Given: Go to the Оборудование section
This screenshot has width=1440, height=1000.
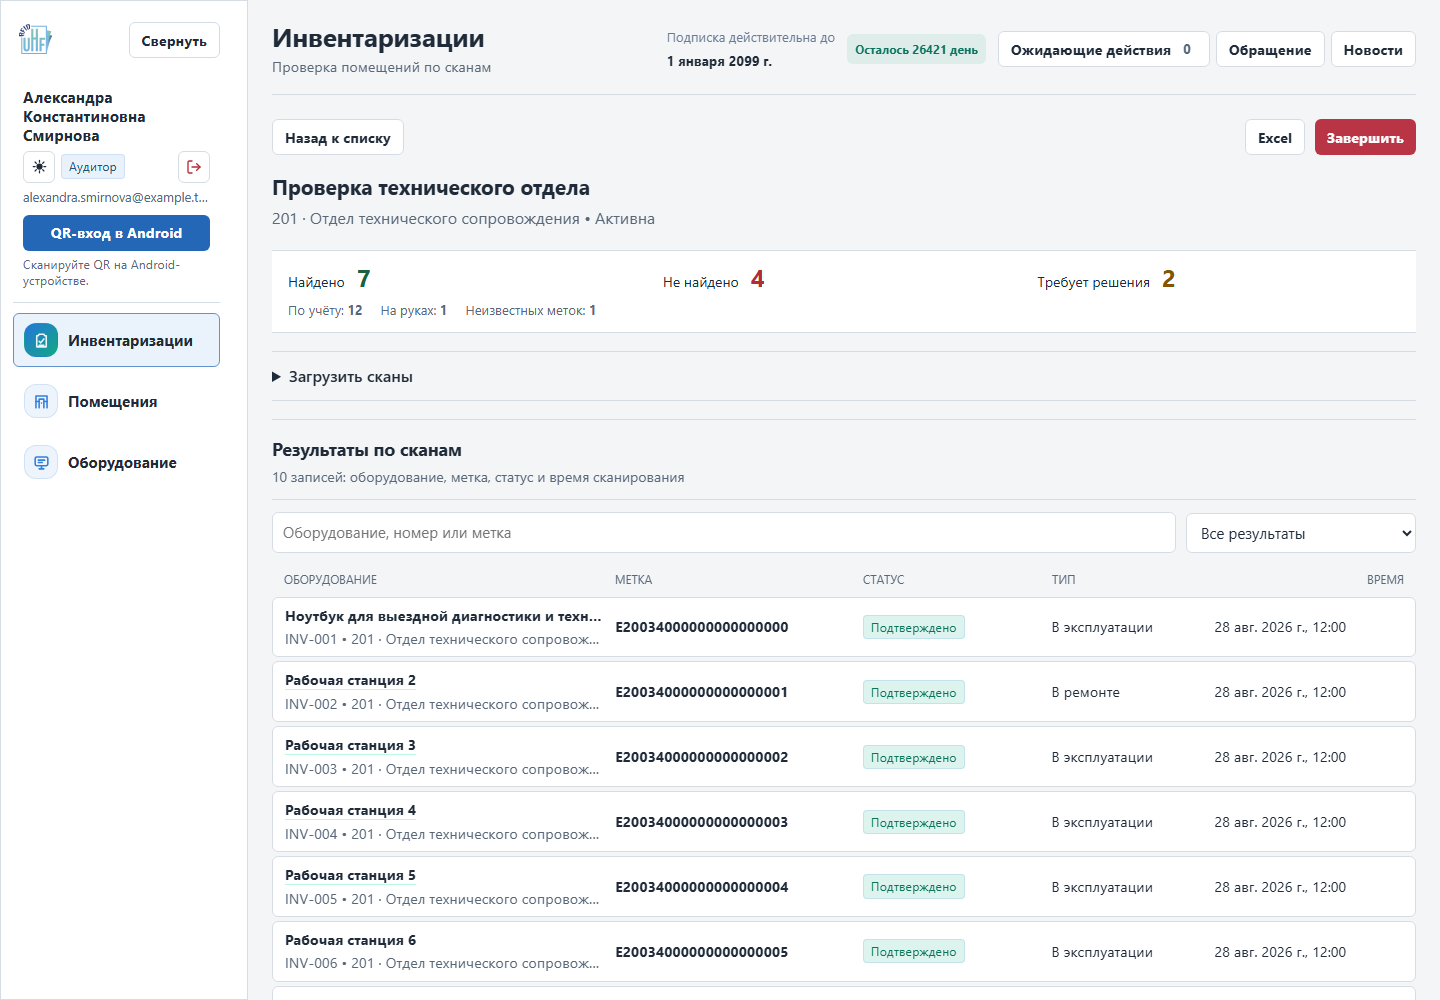Looking at the screenshot, I should (x=116, y=462).
